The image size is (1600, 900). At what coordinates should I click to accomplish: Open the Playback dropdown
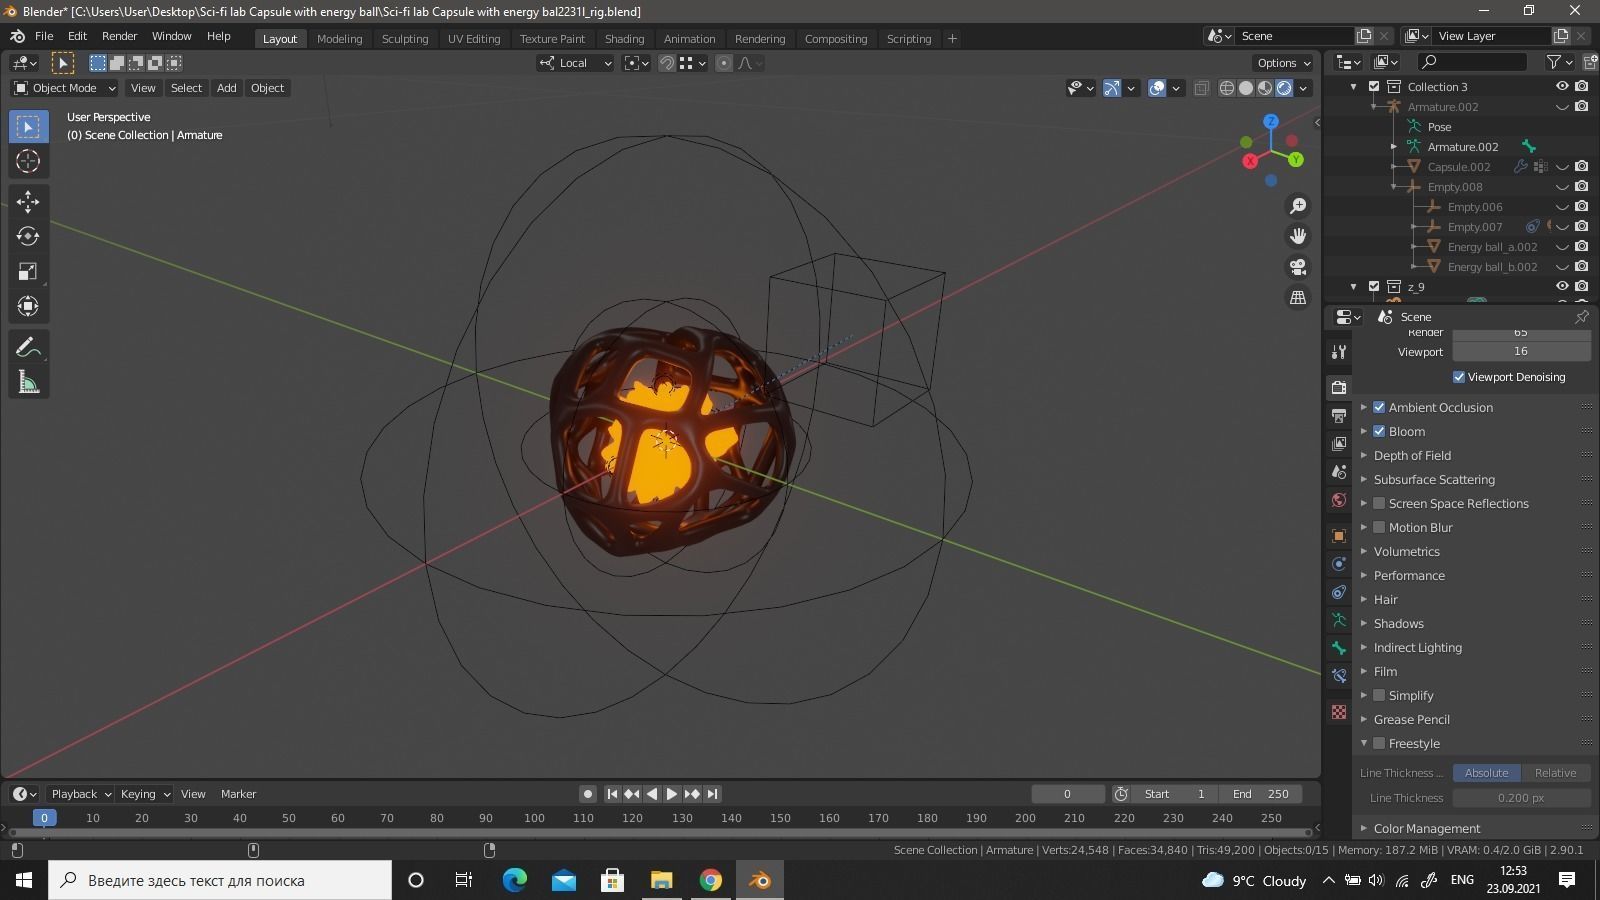[x=81, y=794]
